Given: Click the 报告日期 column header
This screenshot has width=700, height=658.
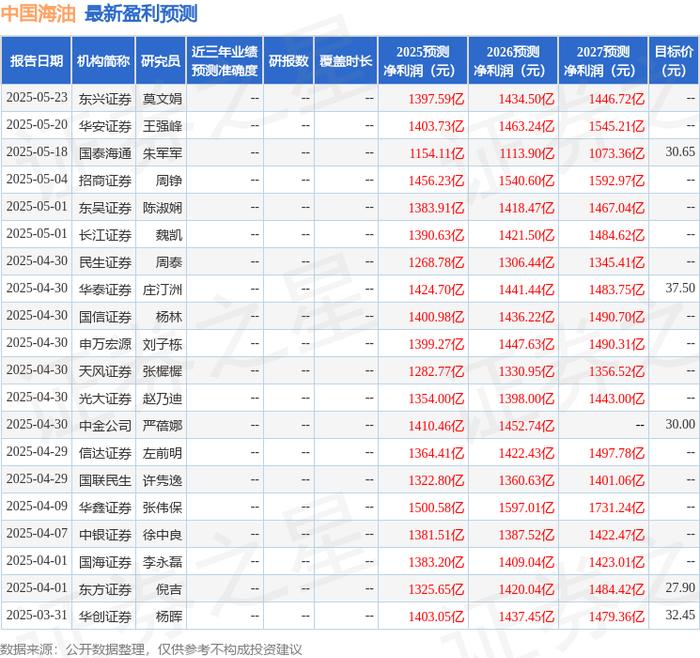Looking at the screenshot, I should pyautogui.click(x=36, y=61).
